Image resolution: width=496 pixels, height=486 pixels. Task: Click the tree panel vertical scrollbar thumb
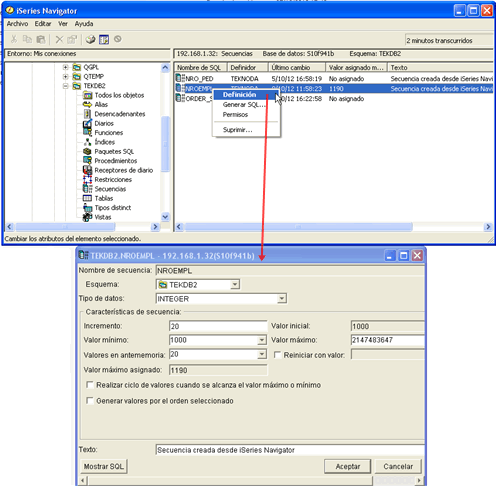[165, 144]
